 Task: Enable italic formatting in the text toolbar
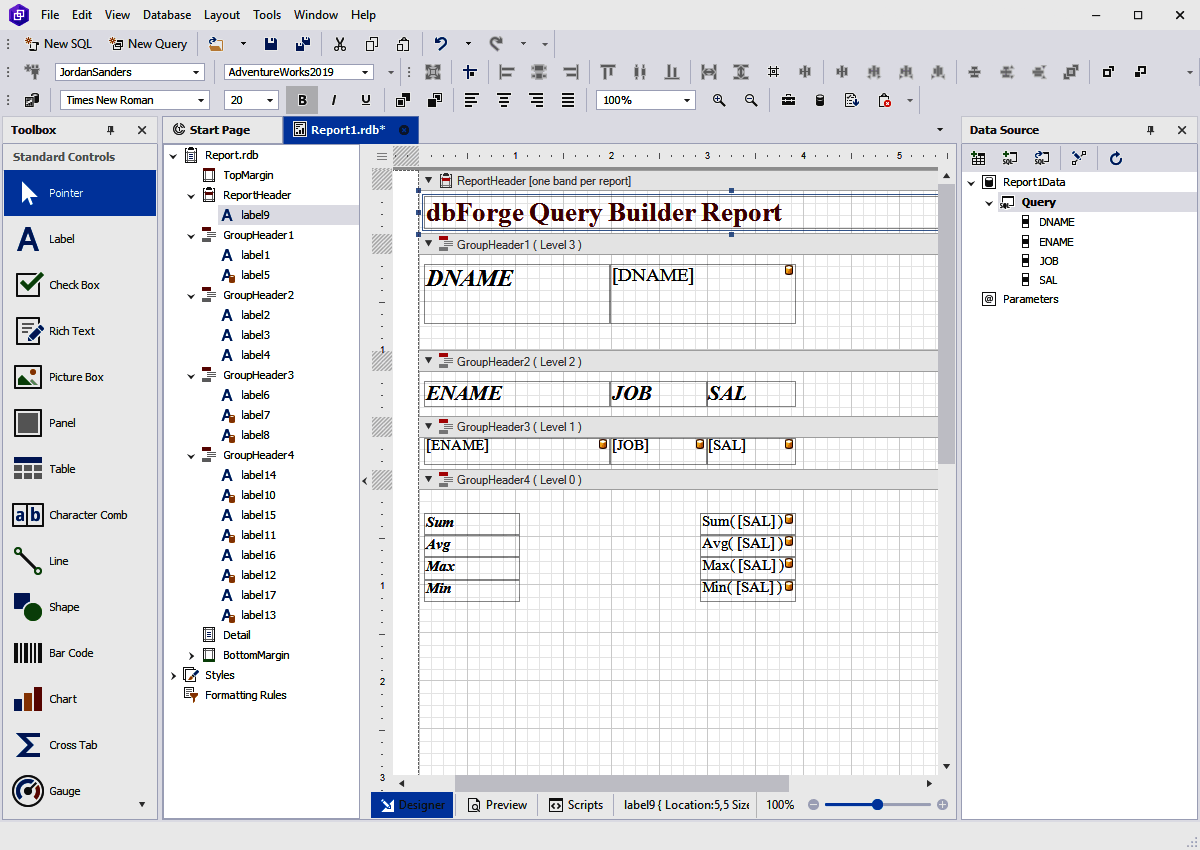click(x=334, y=100)
